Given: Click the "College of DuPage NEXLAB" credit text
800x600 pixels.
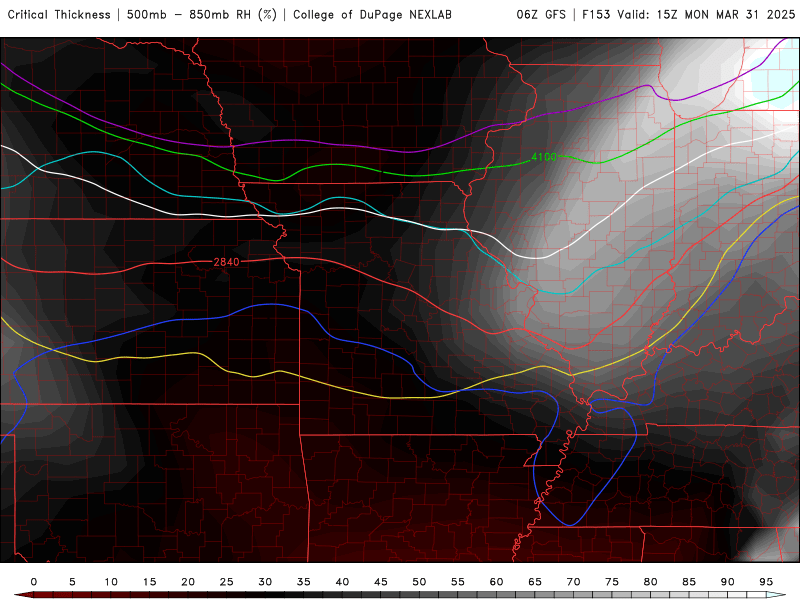Looking at the screenshot, I should click(x=372, y=15).
